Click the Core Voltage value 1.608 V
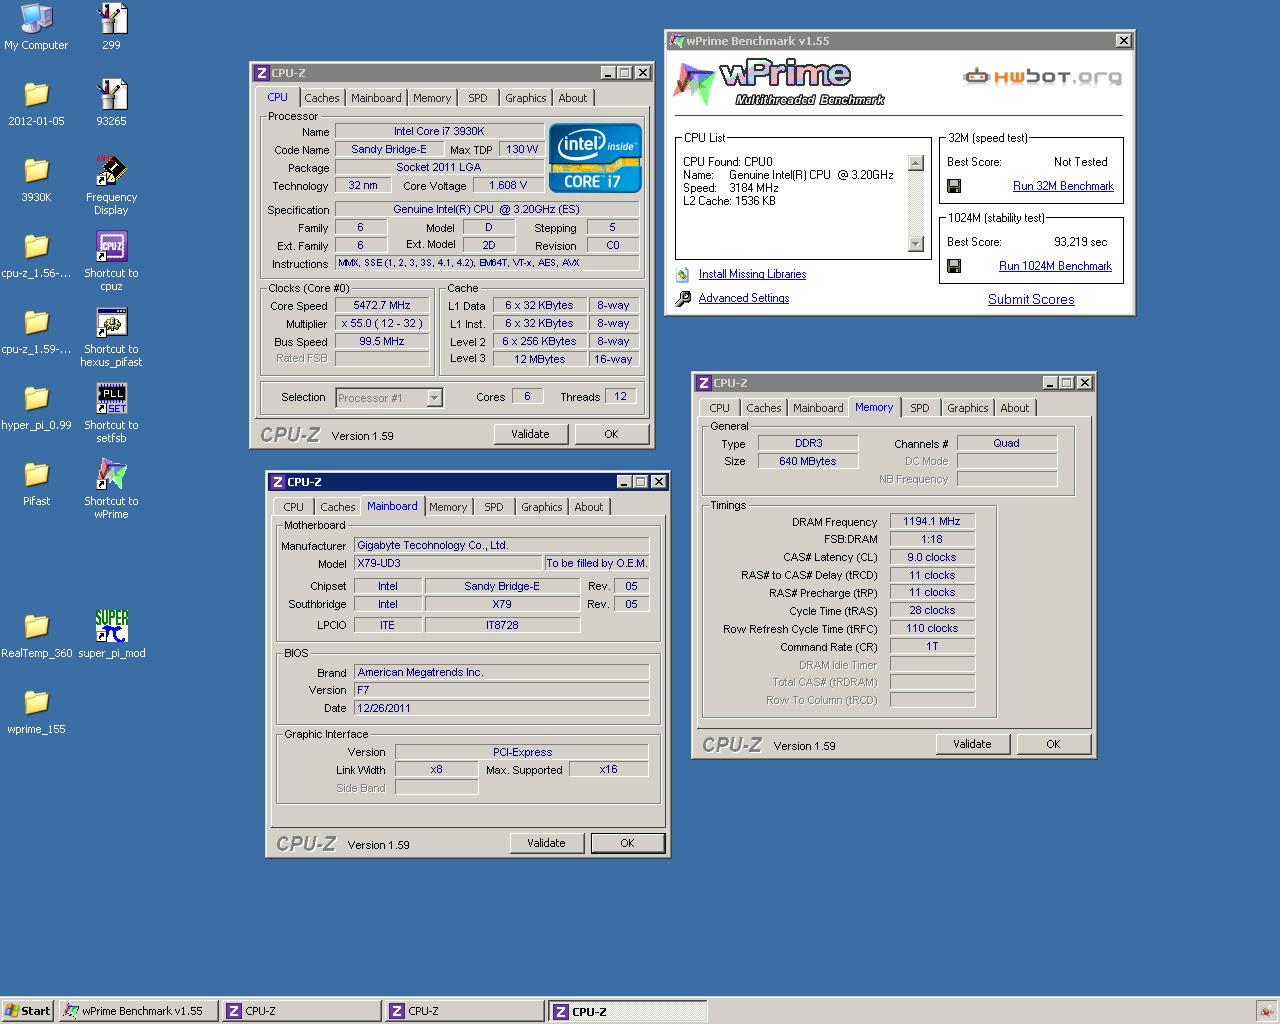1280x1024 pixels. pyautogui.click(x=508, y=185)
